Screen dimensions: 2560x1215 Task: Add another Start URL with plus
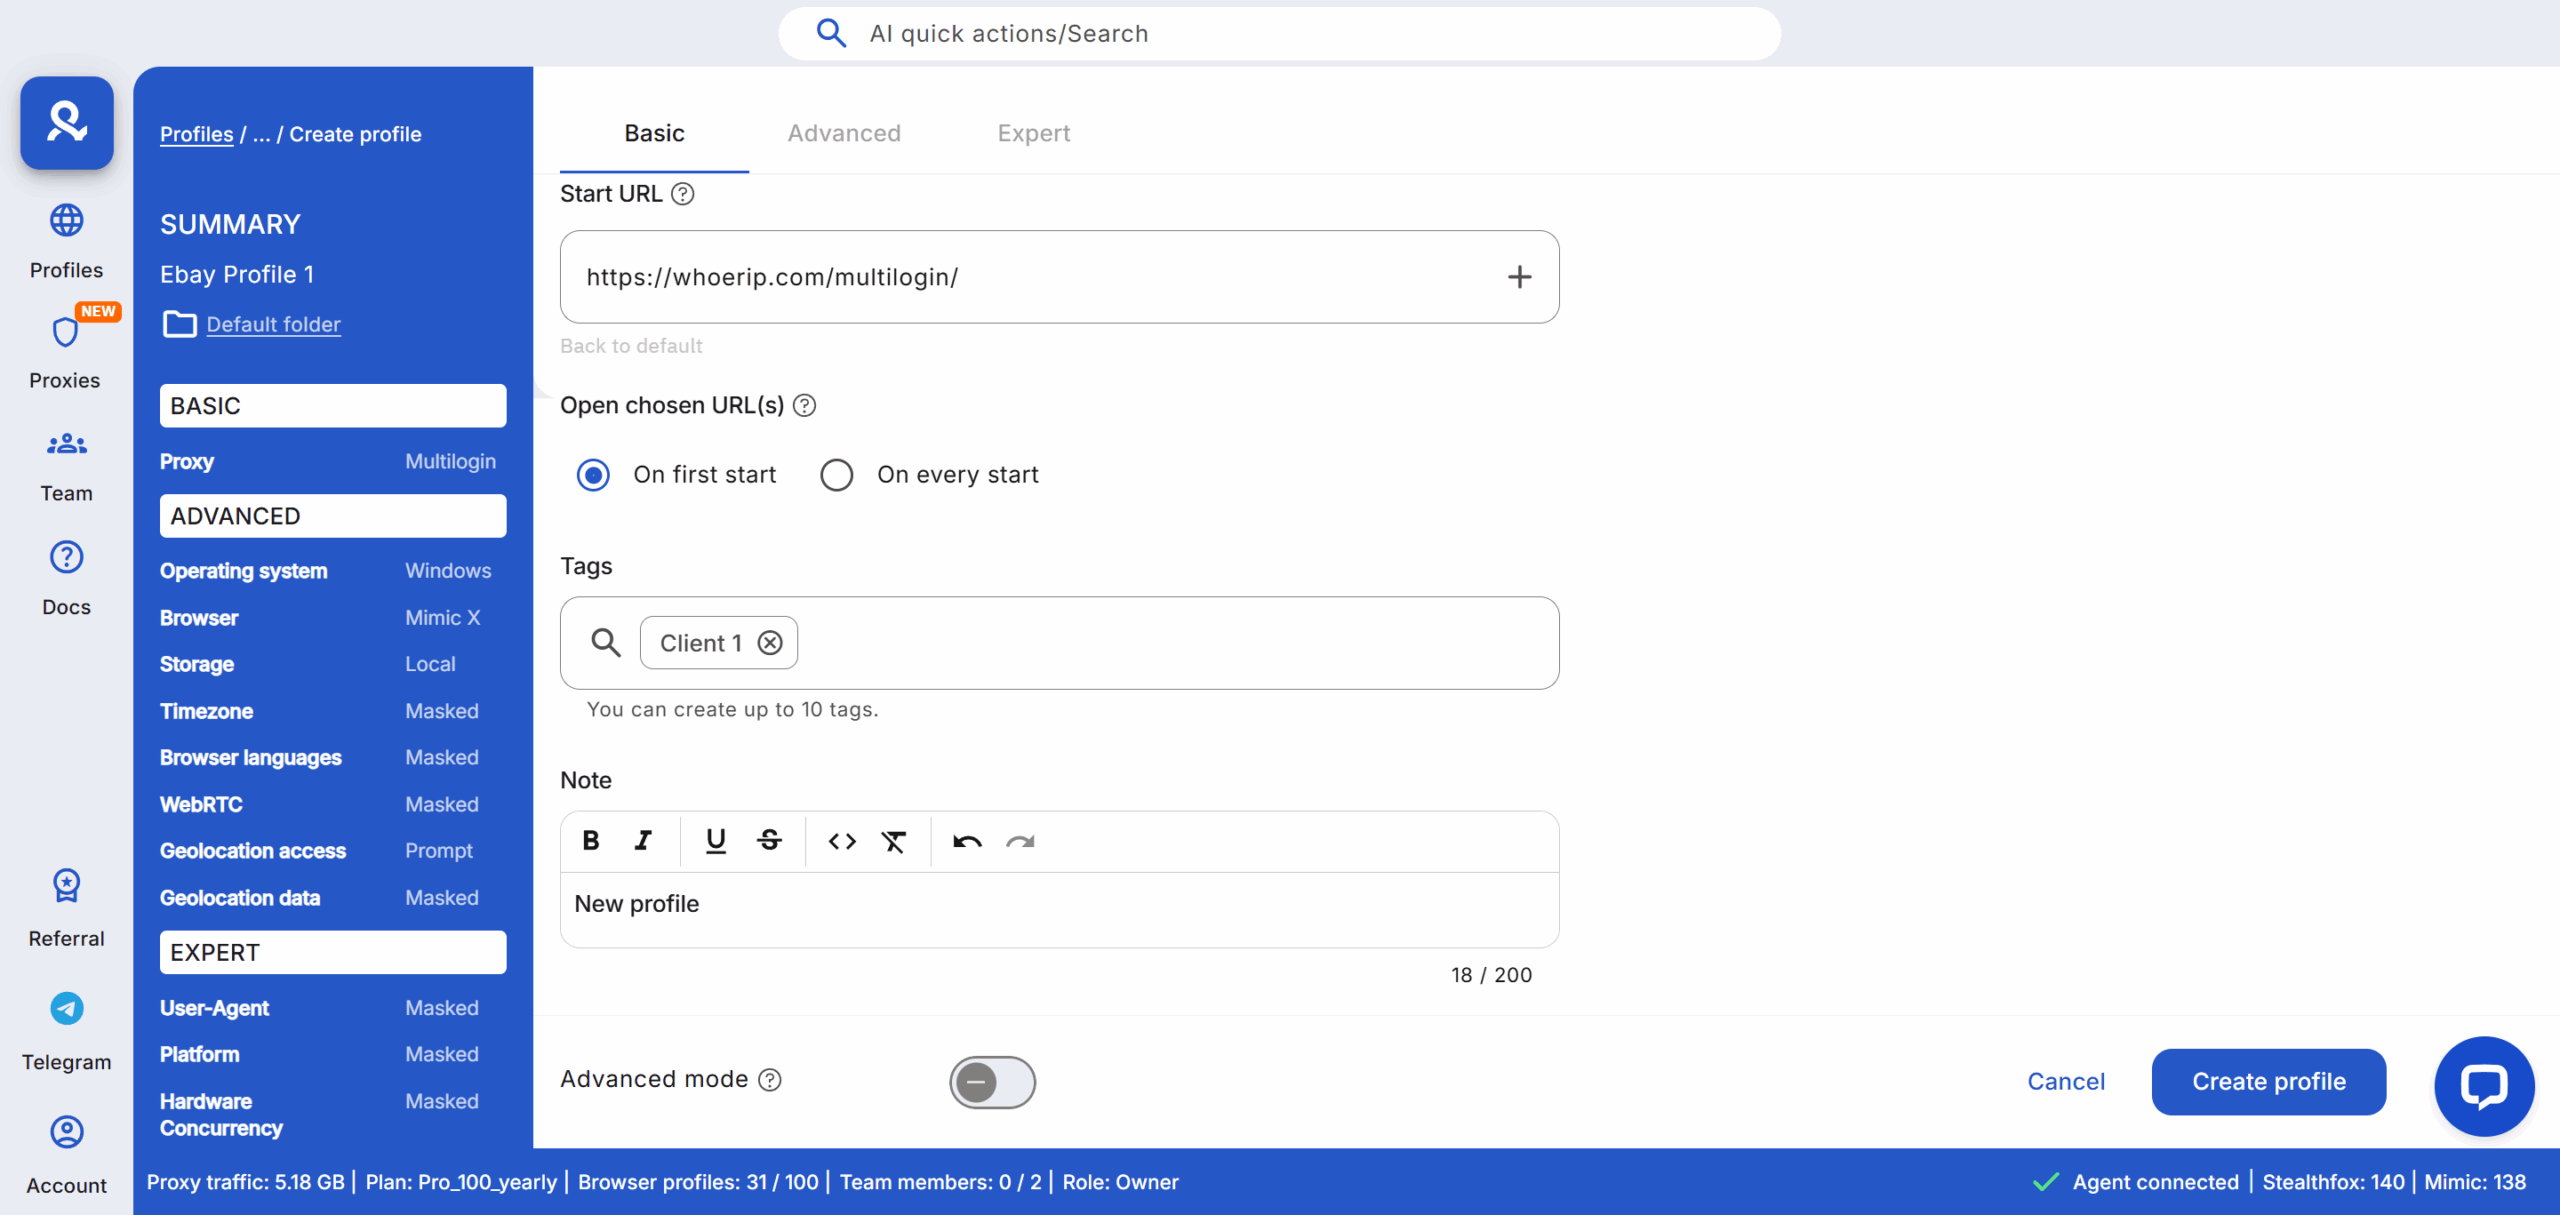[x=1519, y=277]
